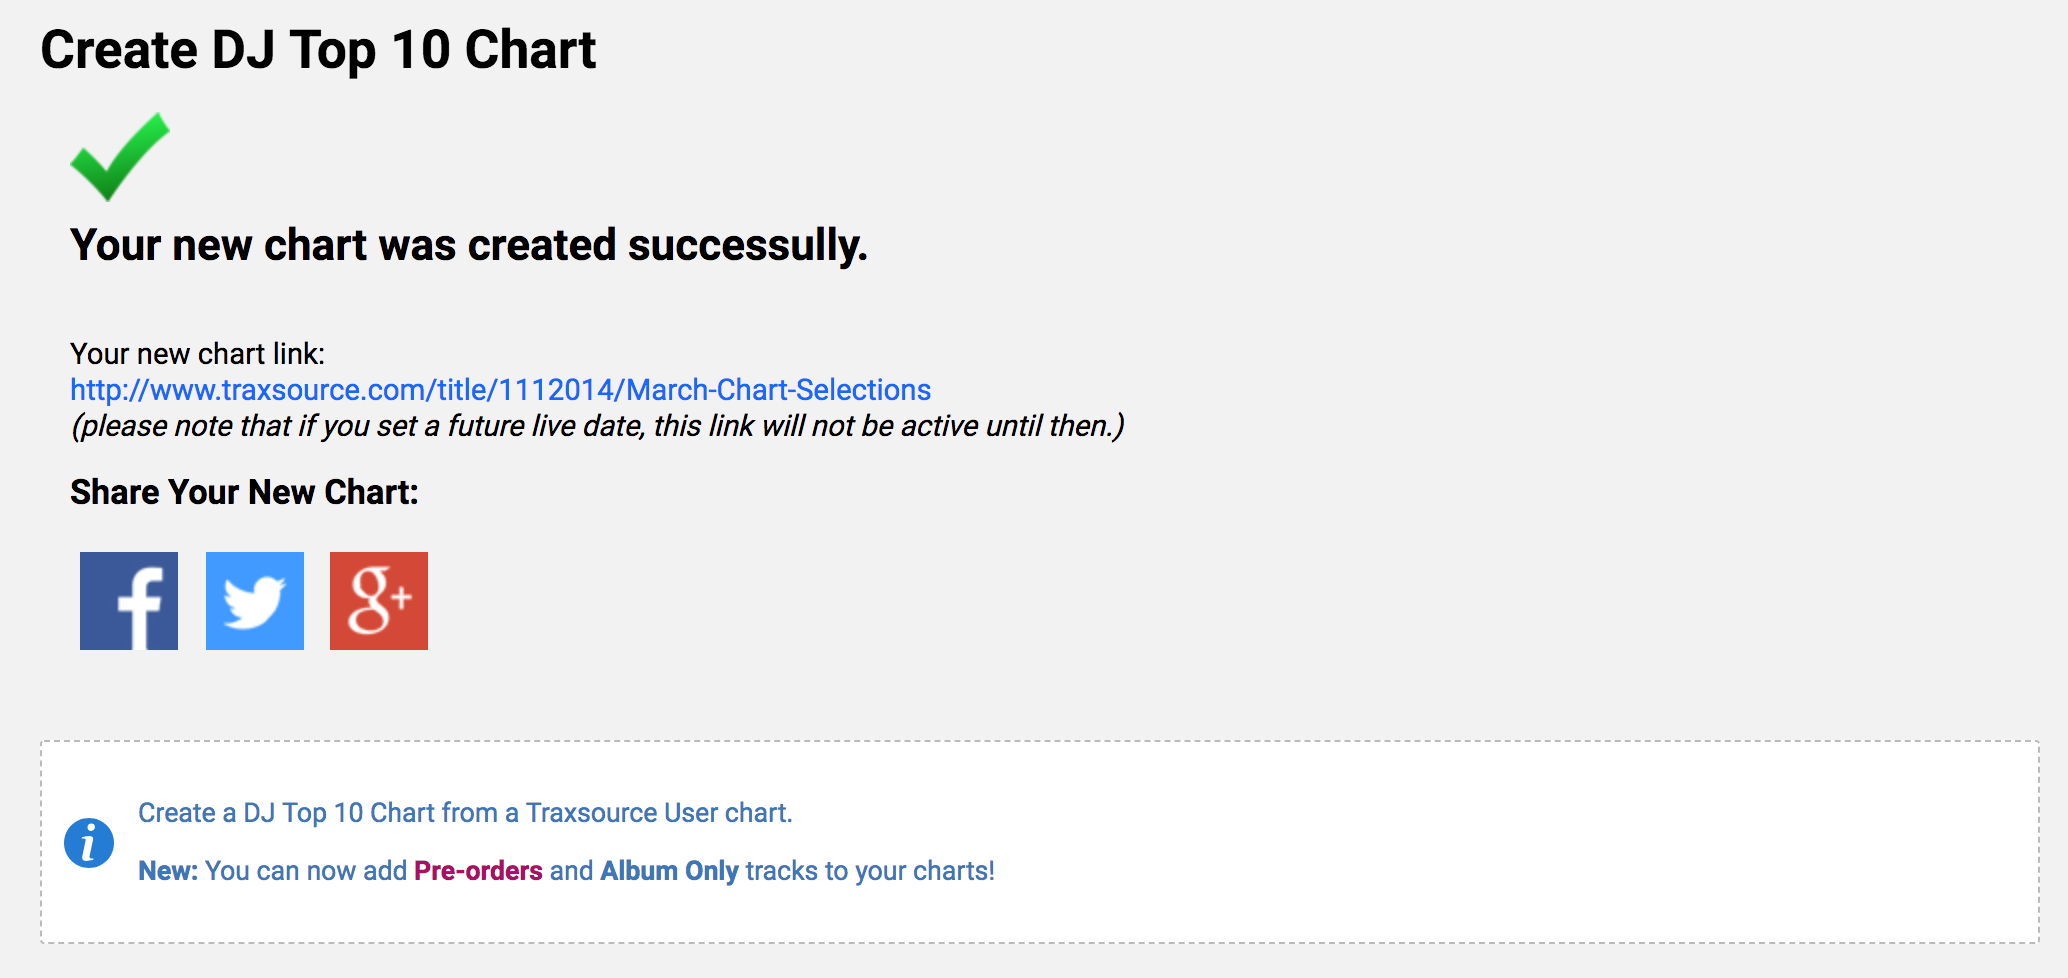Share the chart on Twitter
The image size is (2068, 978).
[255, 601]
